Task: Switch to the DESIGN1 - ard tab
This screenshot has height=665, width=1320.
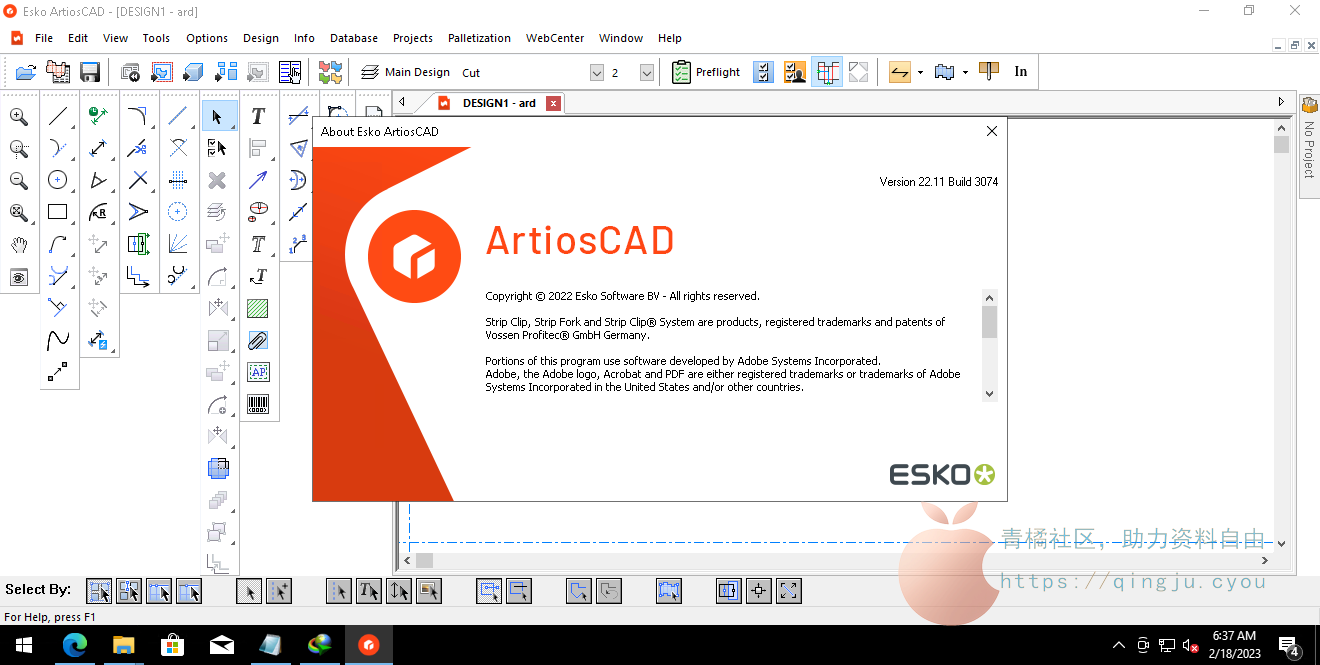Action: [x=498, y=103]
